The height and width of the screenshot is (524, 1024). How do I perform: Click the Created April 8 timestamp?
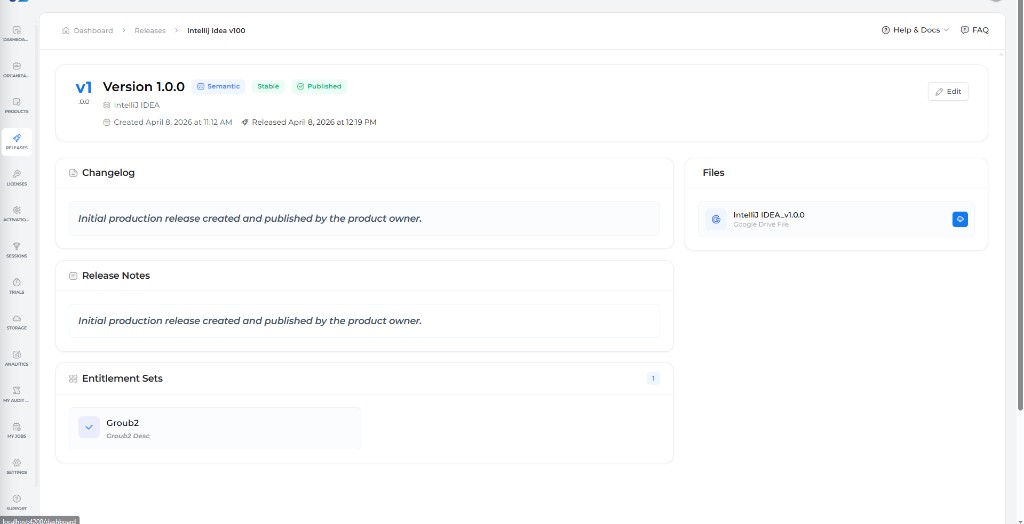tap(168, 122)
